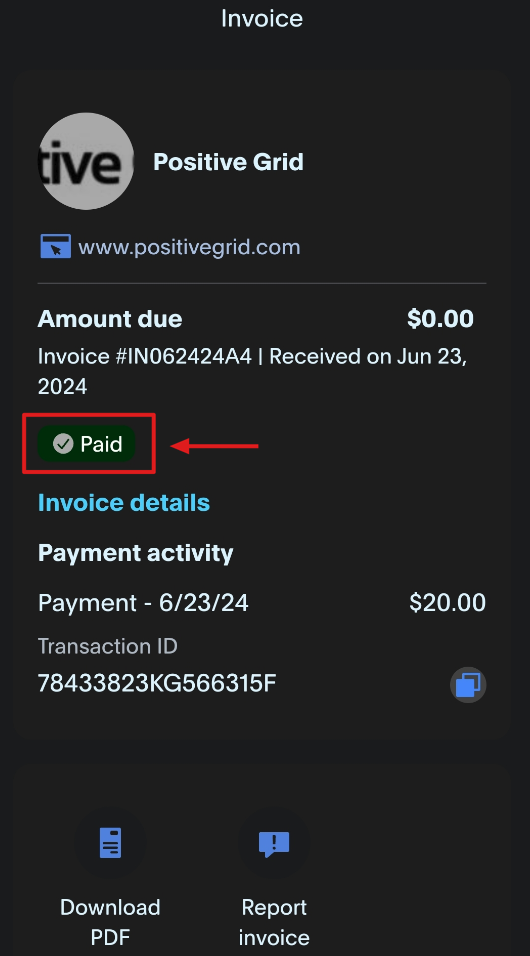Click the Report invoice speech-bubble icon
Viewport: 530px width, 956px height.
tap(274, 844)
